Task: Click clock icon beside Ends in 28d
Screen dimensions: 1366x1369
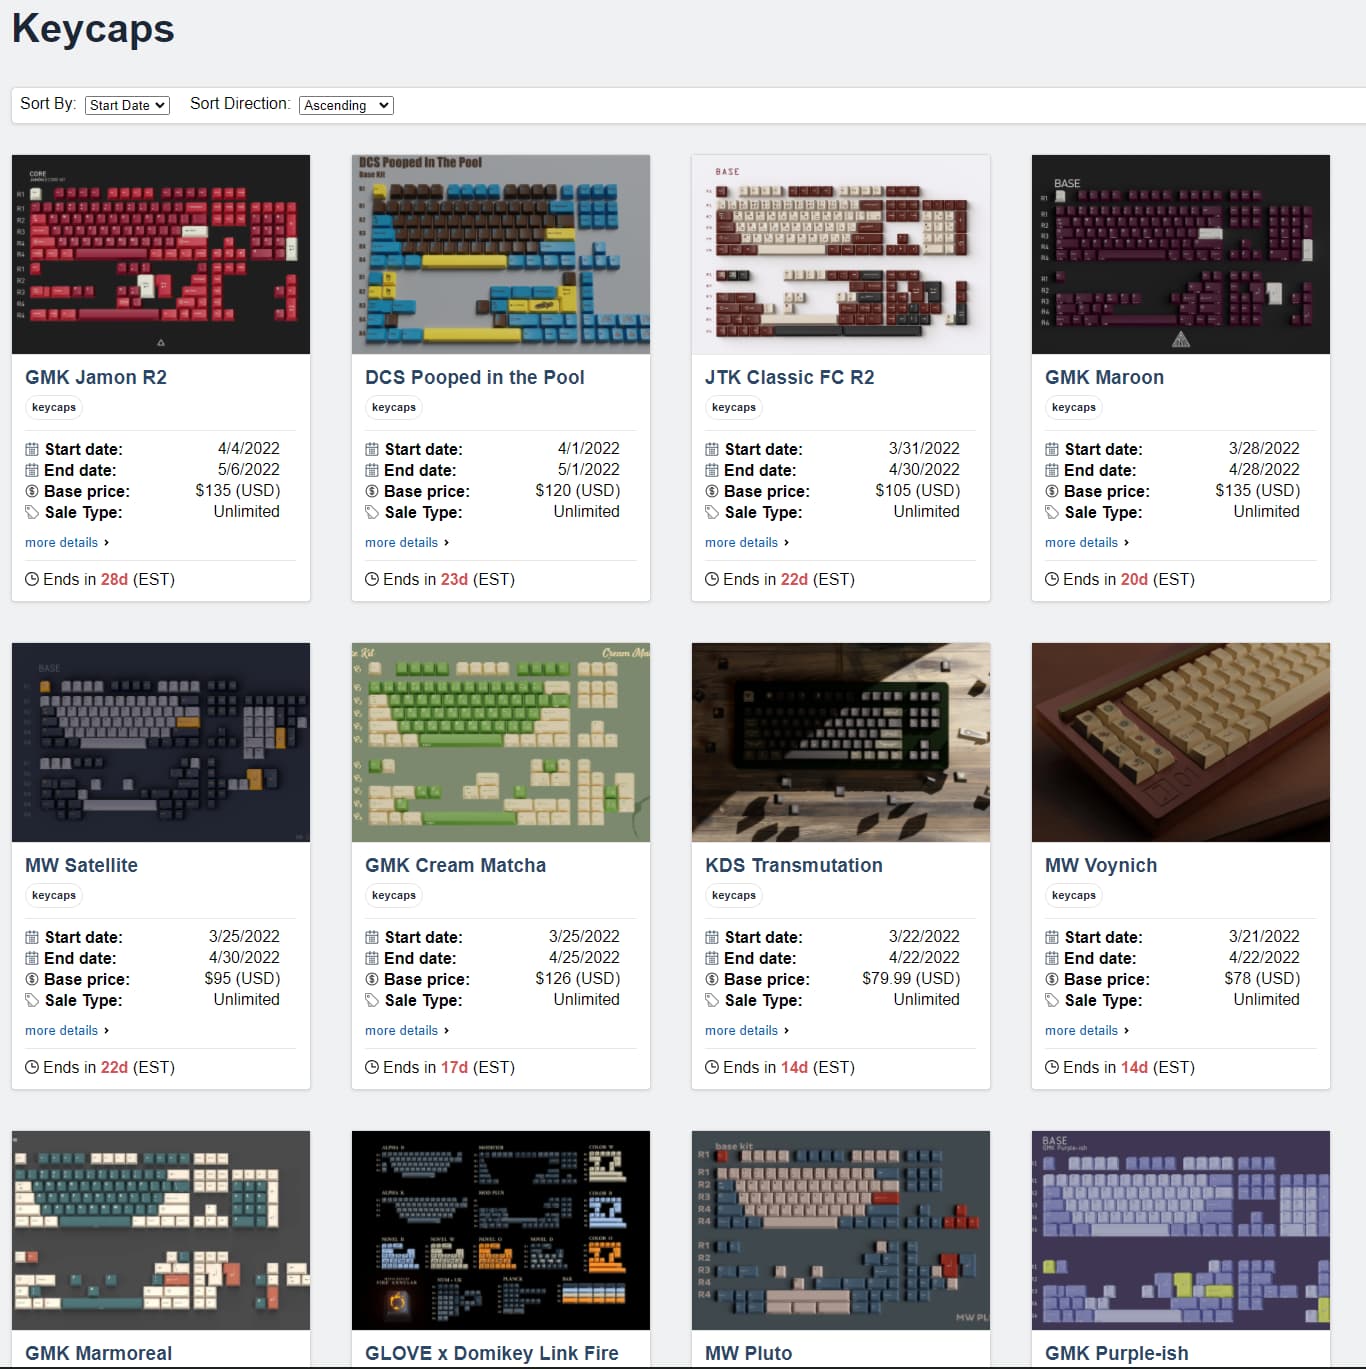Action: (x=32, y=579)
